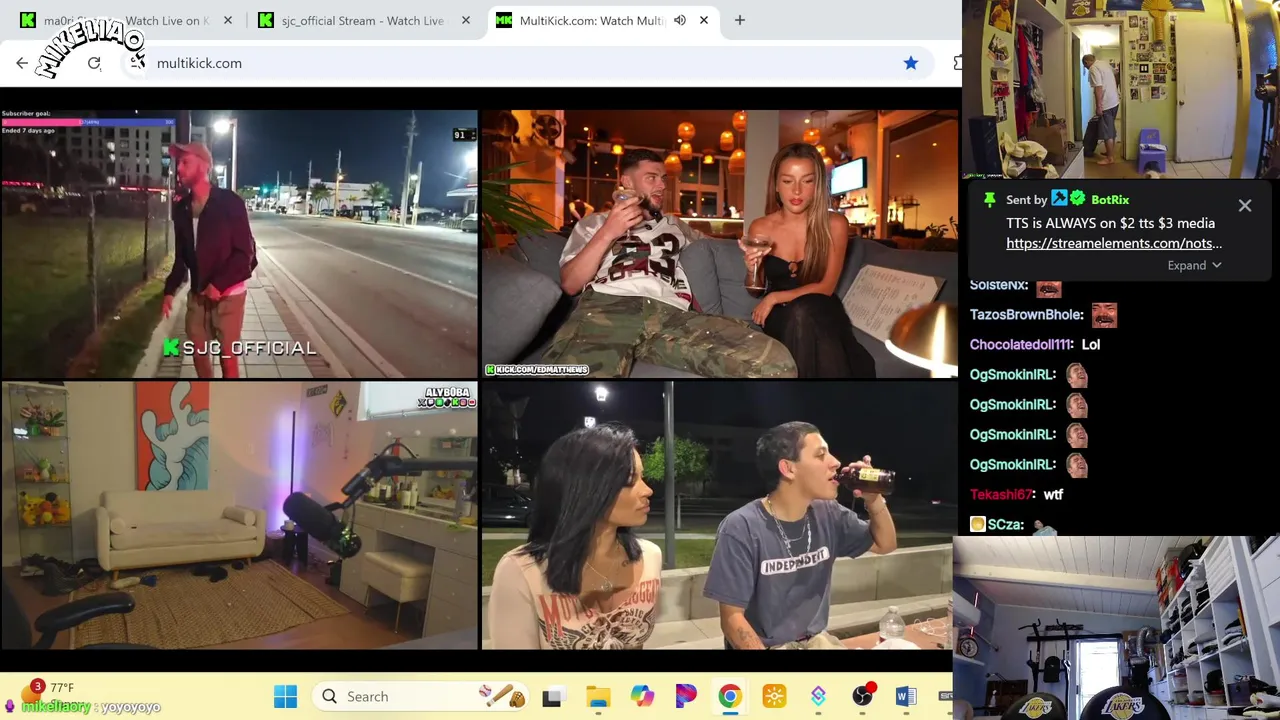Switch to Chrome on the taskbar

pyautogui.click(x=730, y=697)
